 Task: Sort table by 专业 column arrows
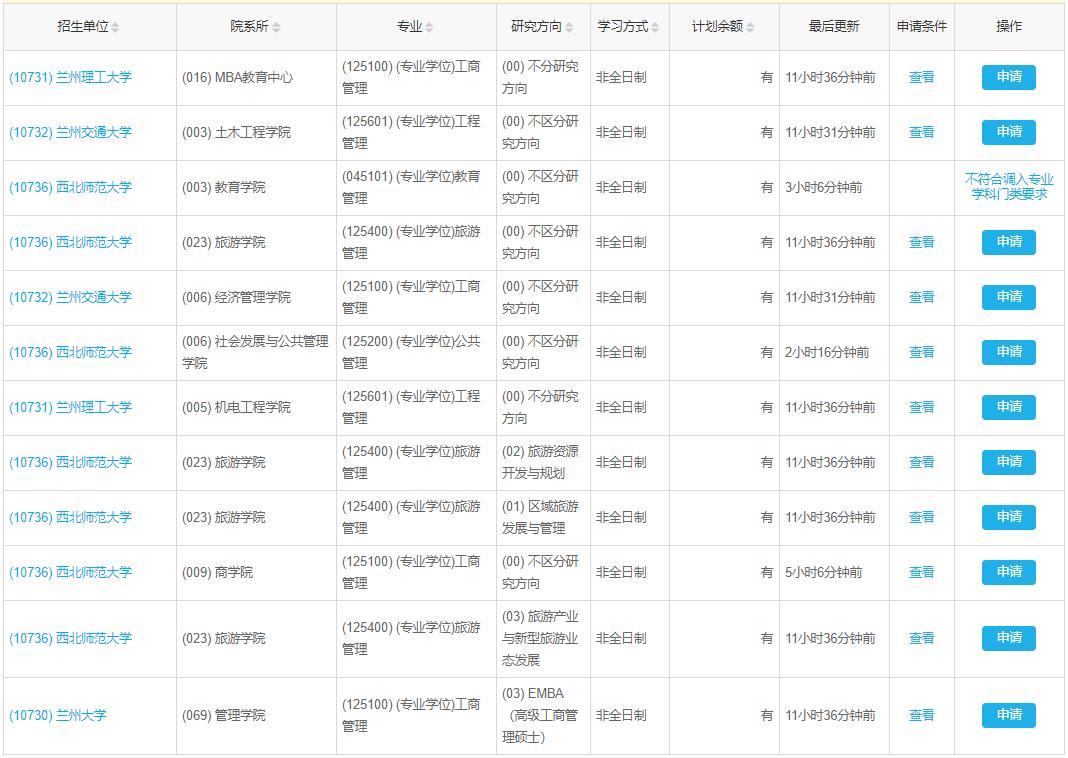[429, 27]
